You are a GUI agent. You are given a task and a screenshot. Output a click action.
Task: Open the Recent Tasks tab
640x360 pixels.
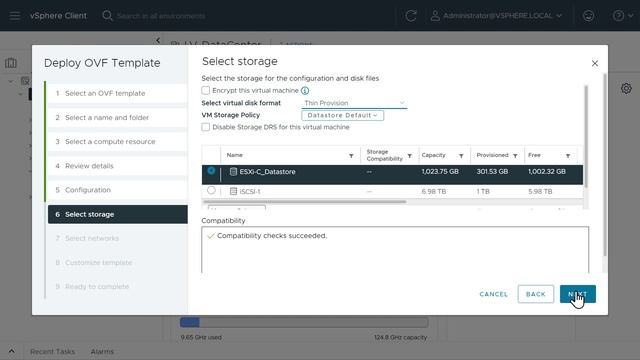tap(52, 351)
